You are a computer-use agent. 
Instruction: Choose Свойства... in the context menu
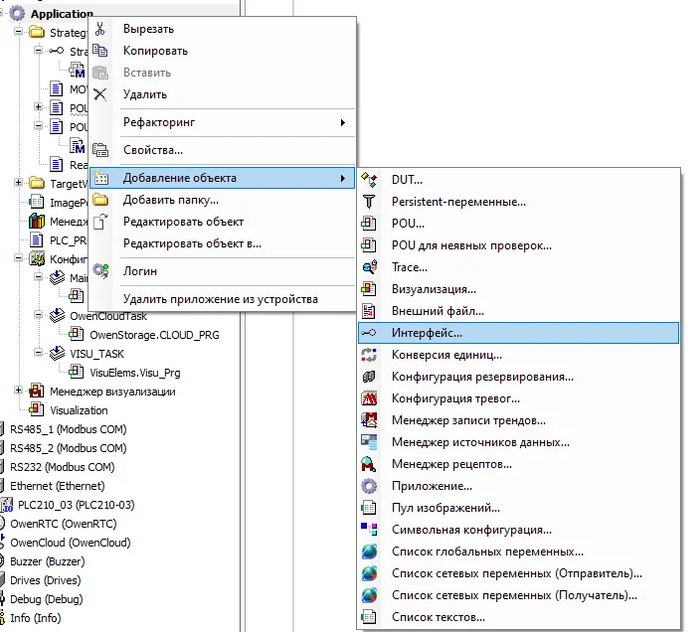(x=153, y=150)
